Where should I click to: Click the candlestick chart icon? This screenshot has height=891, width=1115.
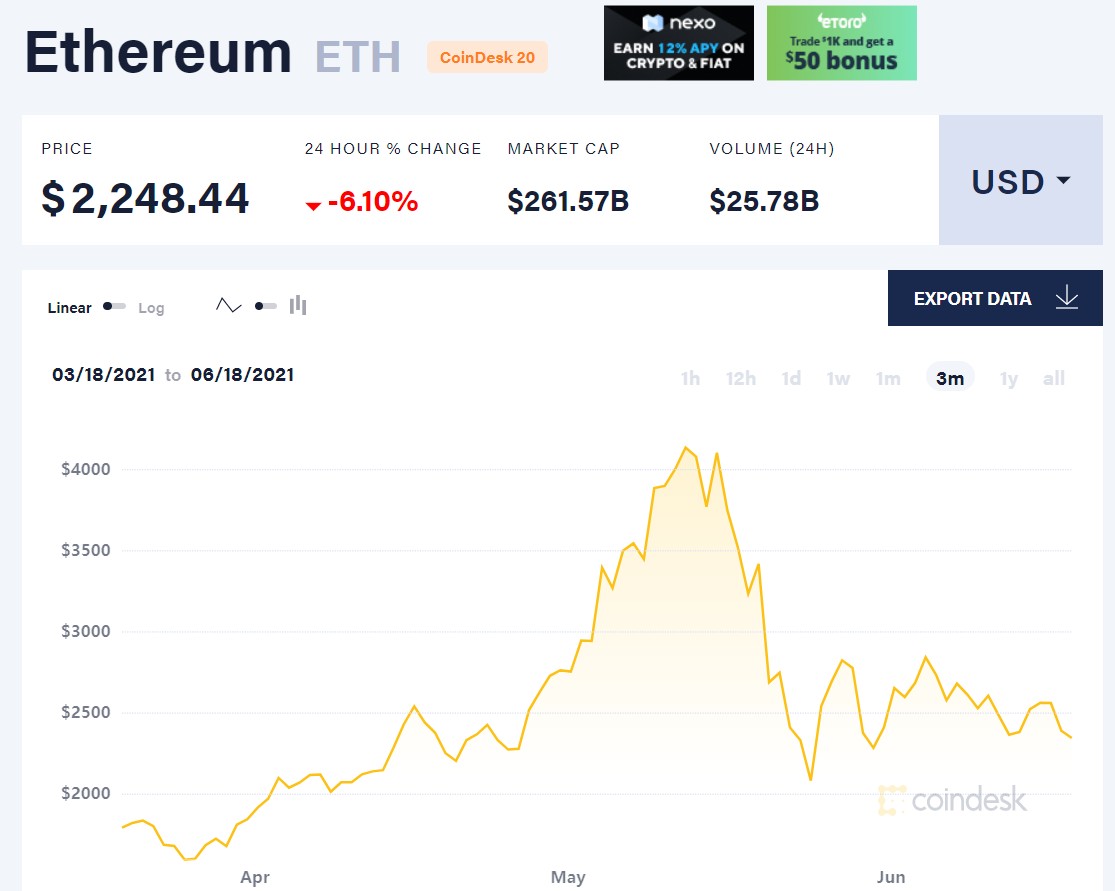click(x=298, y=306)
